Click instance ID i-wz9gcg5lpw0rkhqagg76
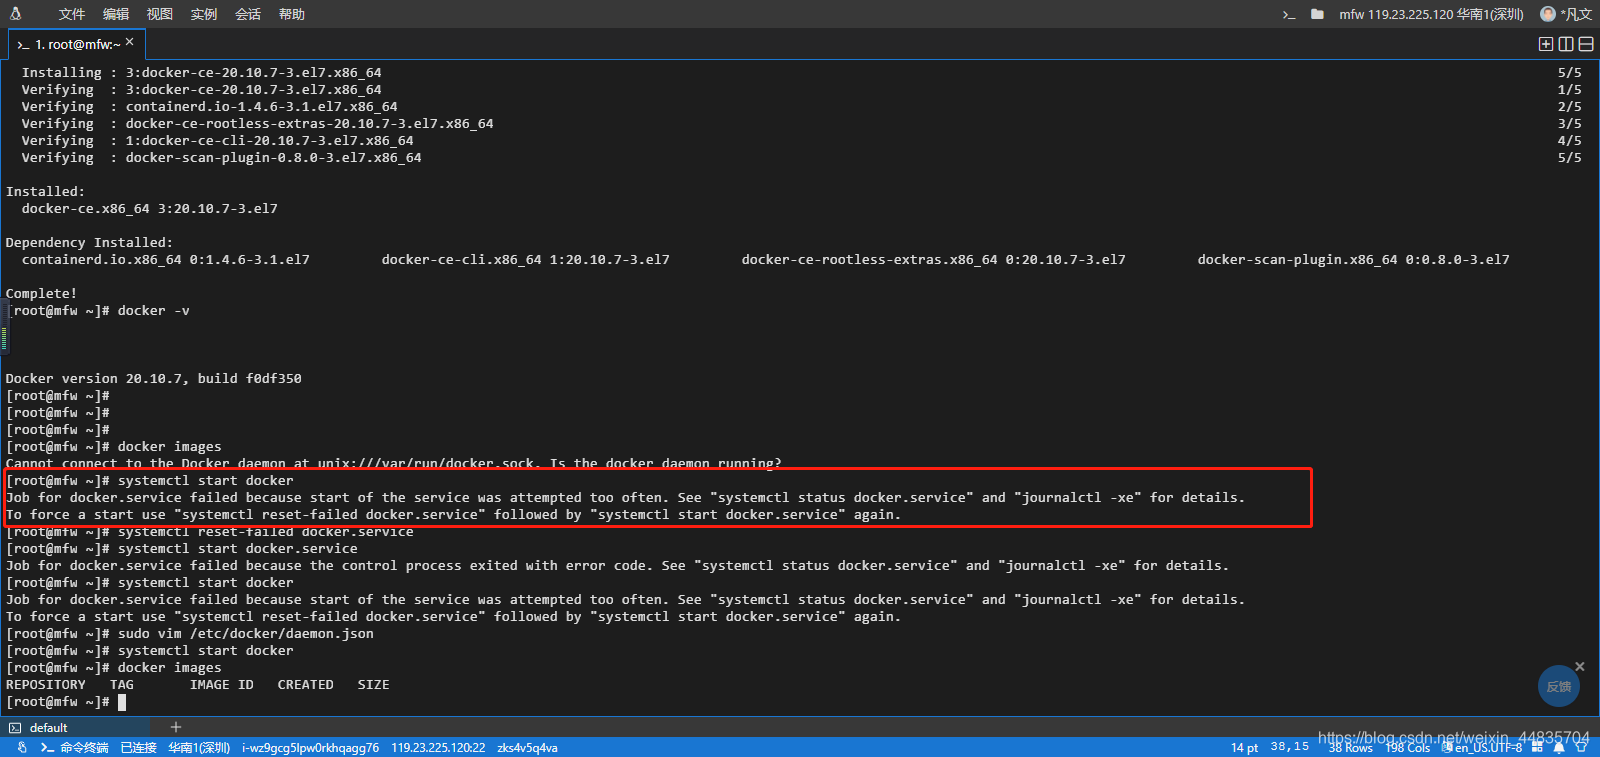The image size is (1600, 757). coord(310,747)
